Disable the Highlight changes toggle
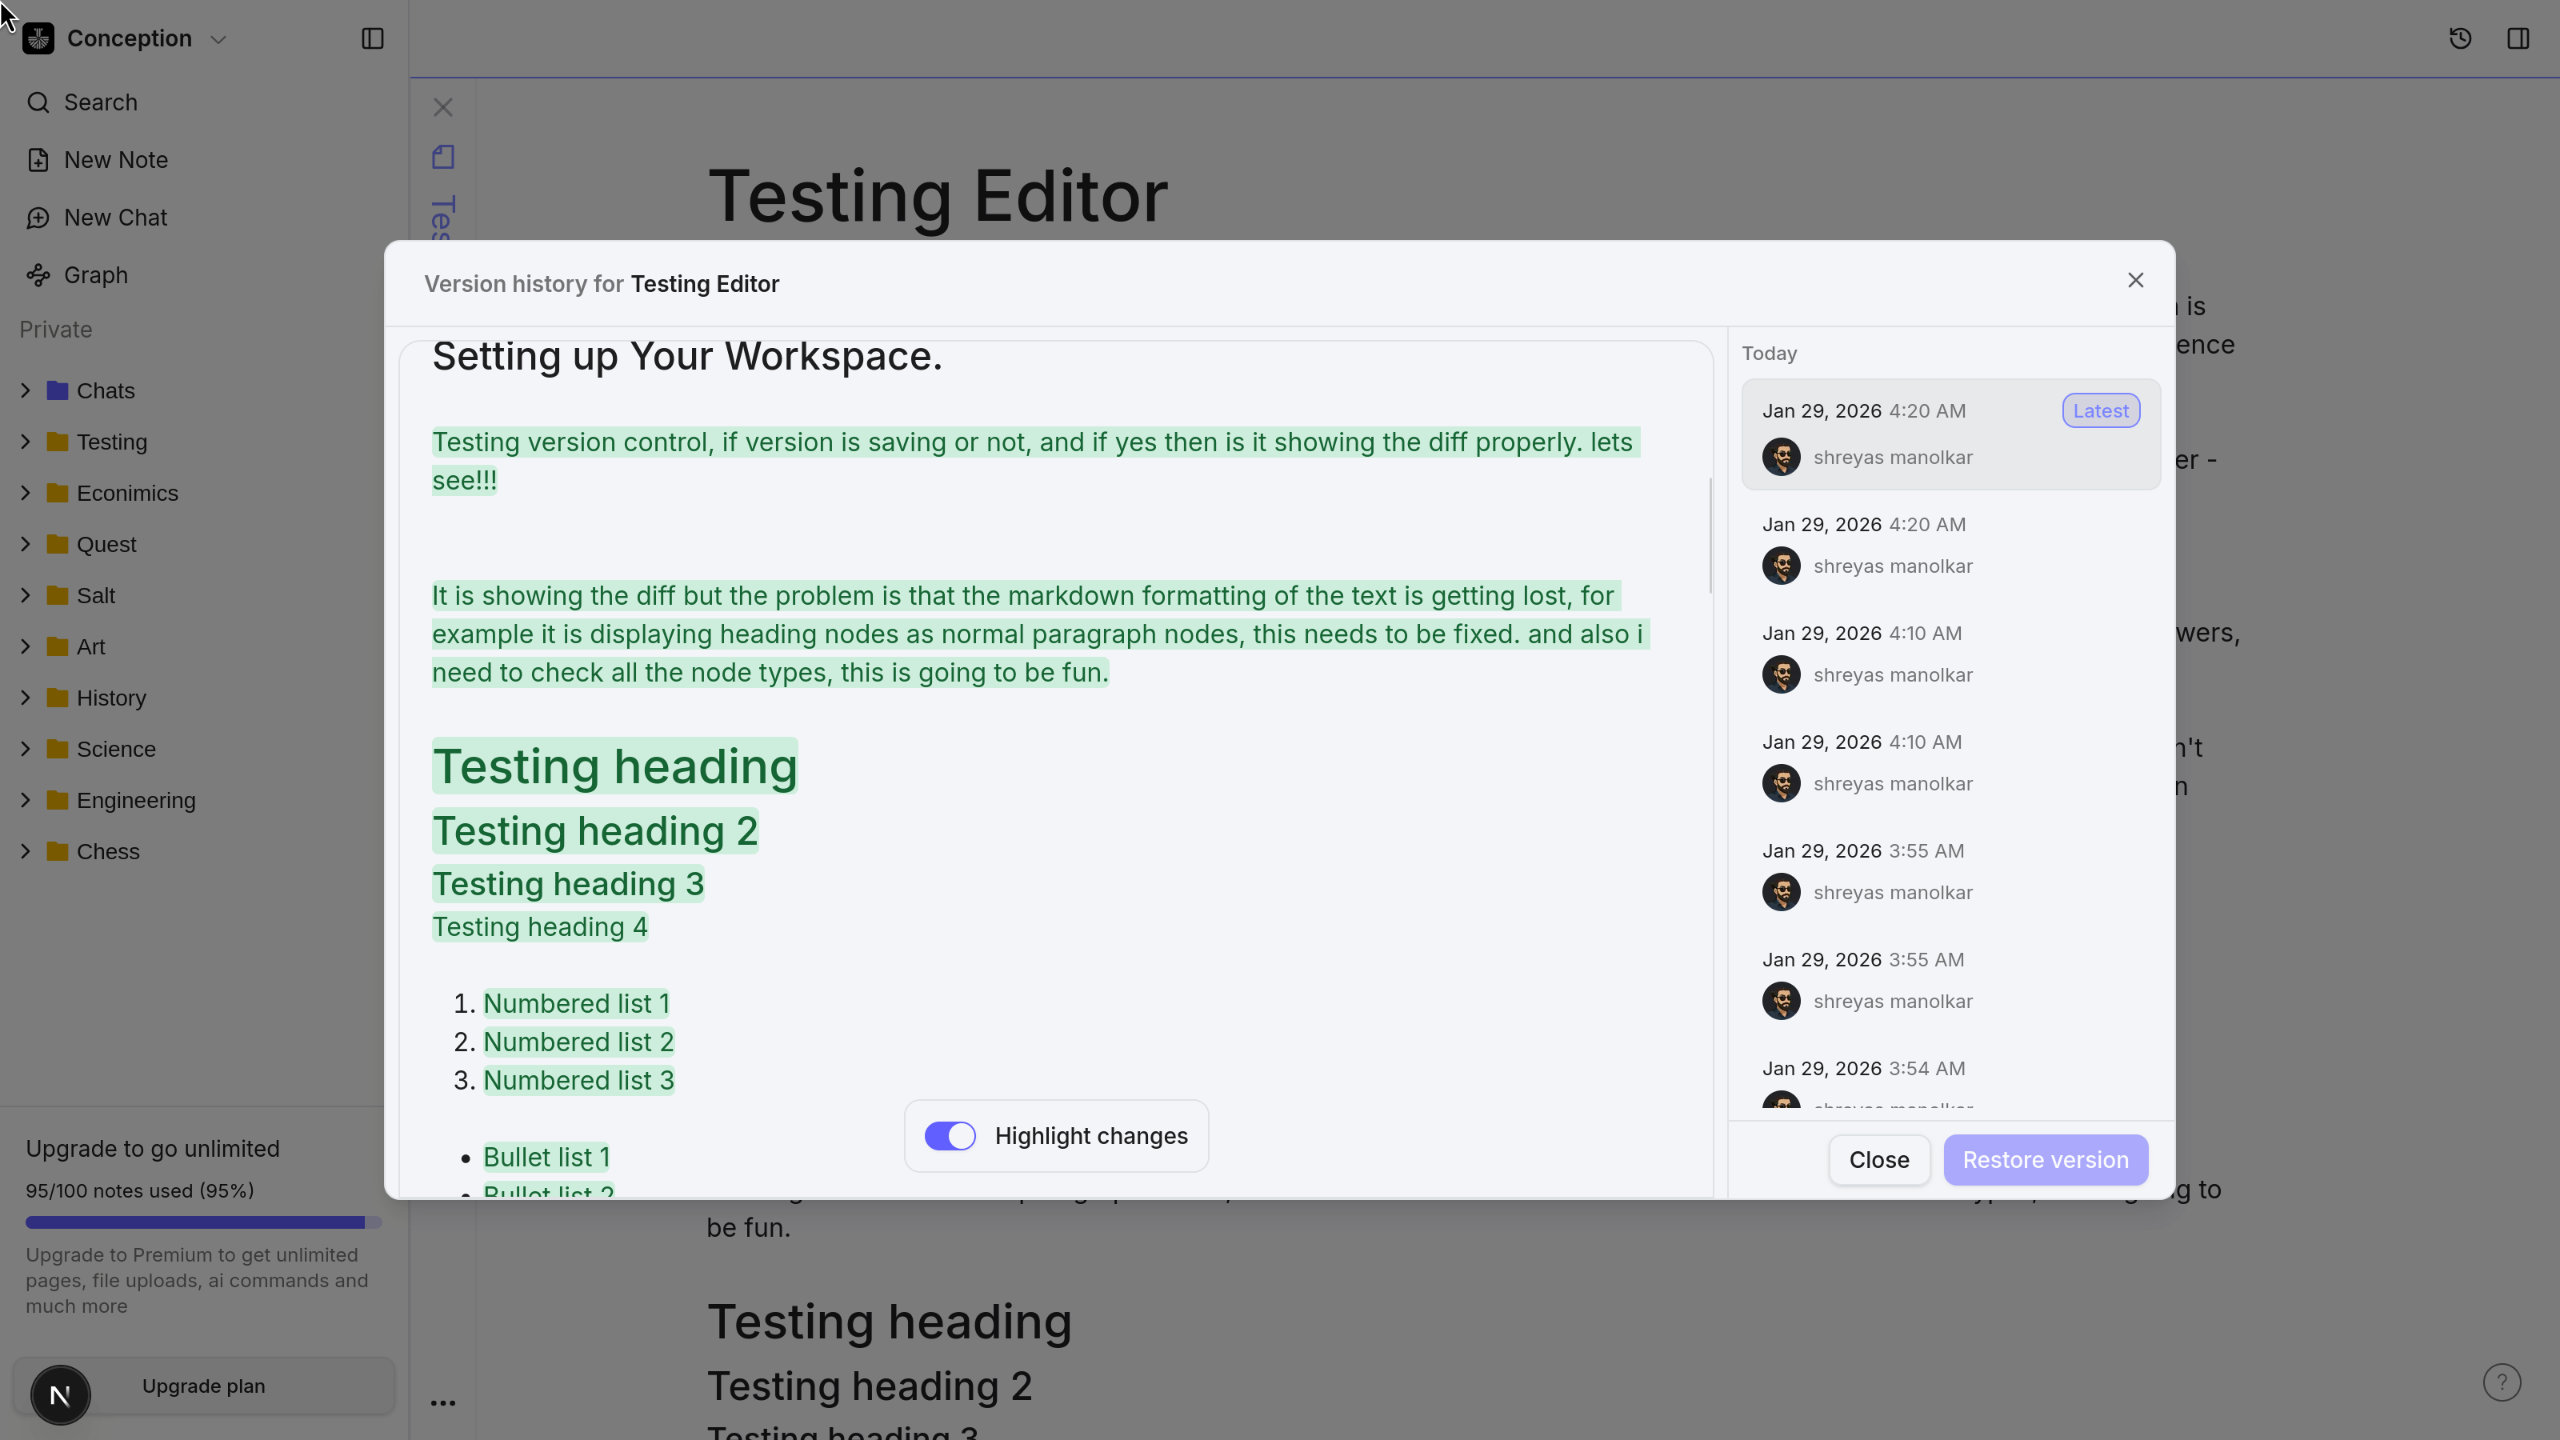The image size is (2560, 1440). click(x=949, y=1136)
